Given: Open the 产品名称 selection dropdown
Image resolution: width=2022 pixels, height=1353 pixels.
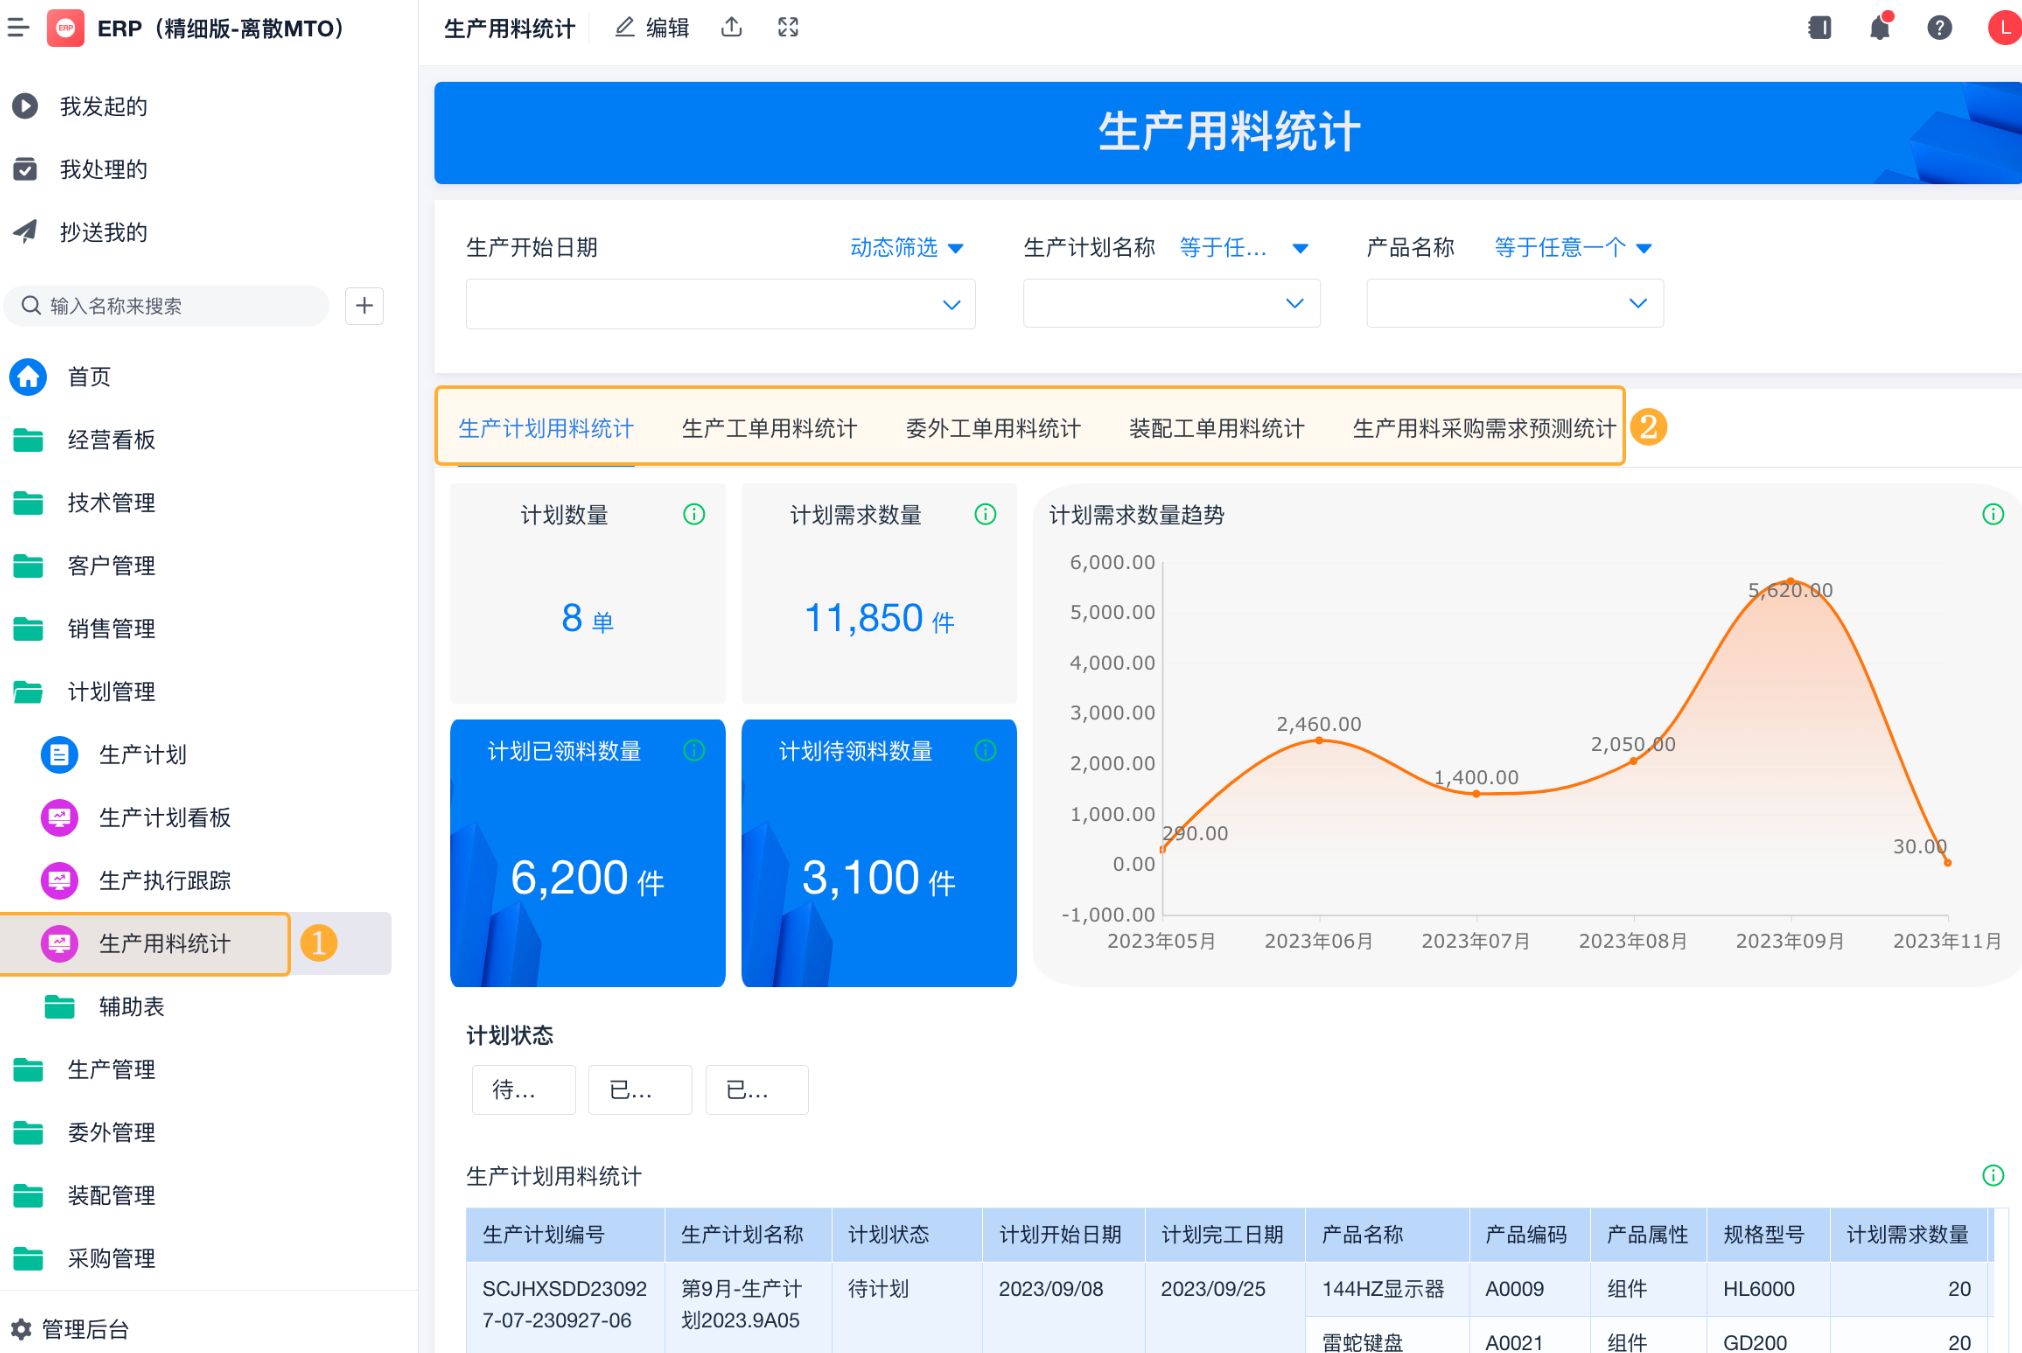Looking at the screenshot, I should tap(1514, 303).
